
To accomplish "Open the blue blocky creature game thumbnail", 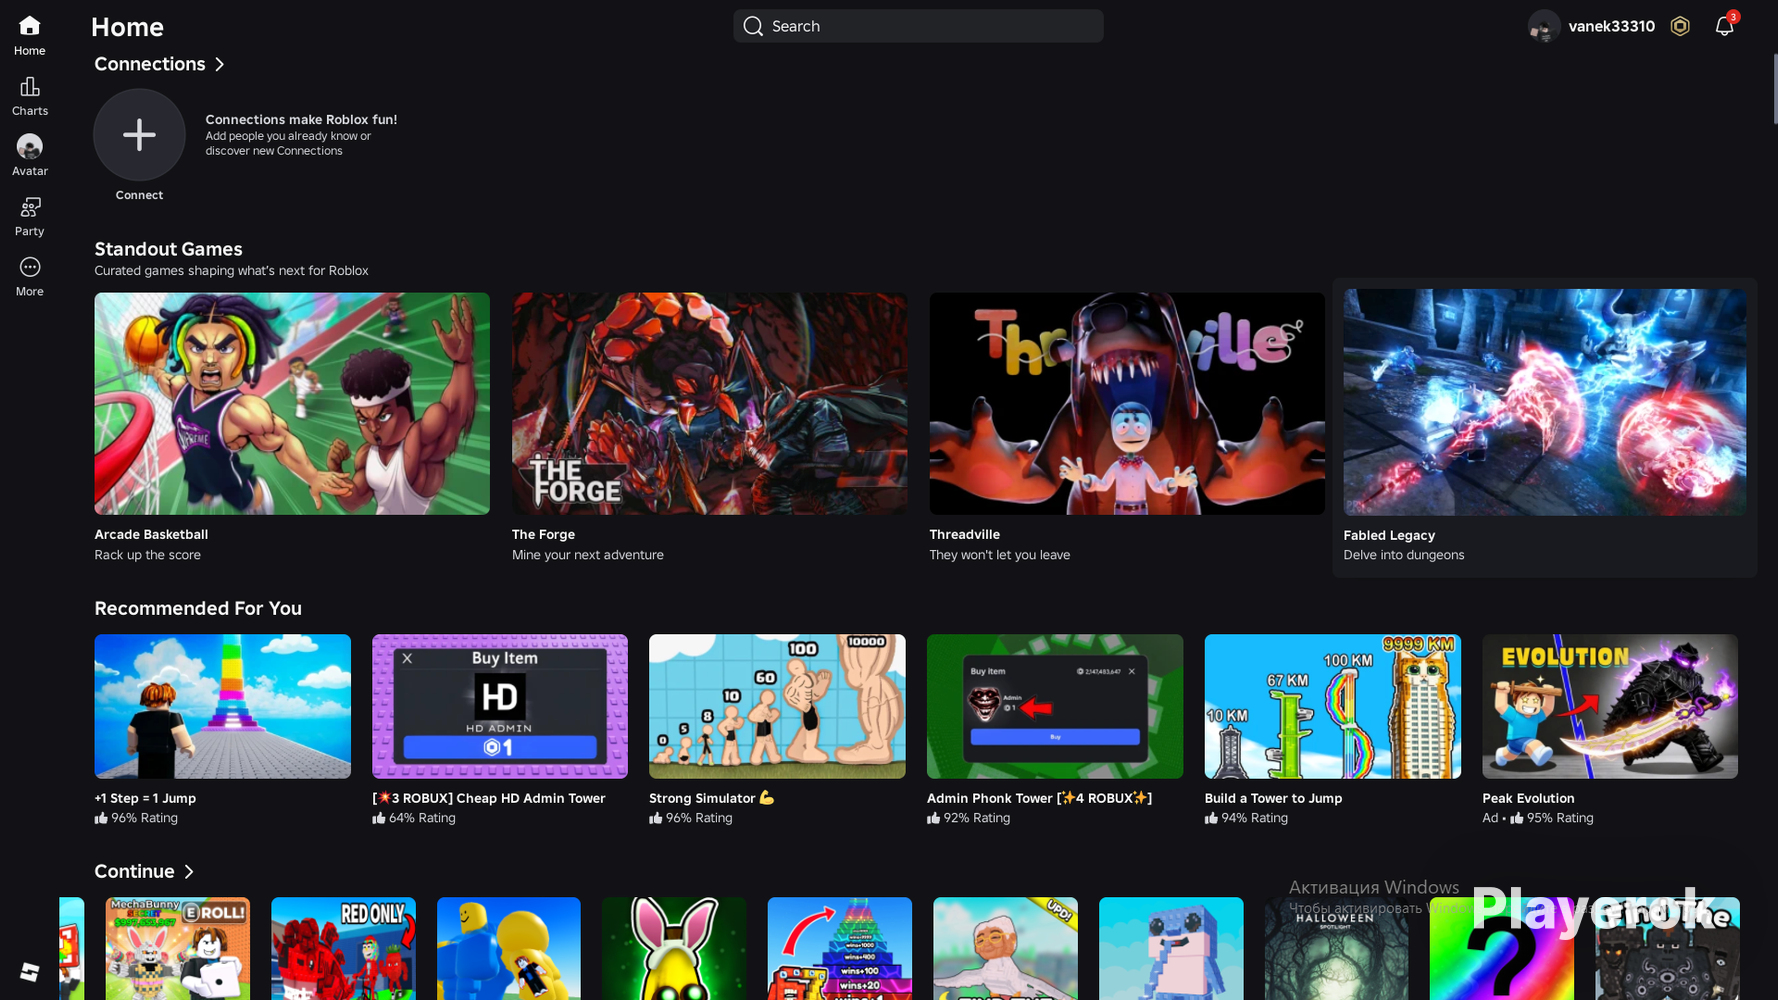I will pyautogui.click(x=1171, y=948).
